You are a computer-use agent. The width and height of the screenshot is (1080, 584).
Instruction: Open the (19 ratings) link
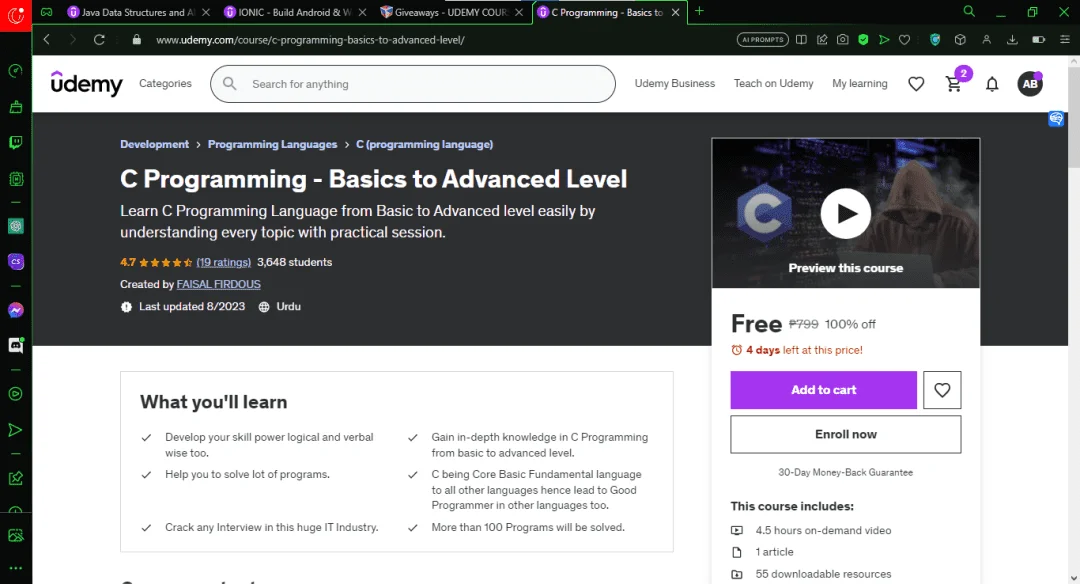[224, 262]
